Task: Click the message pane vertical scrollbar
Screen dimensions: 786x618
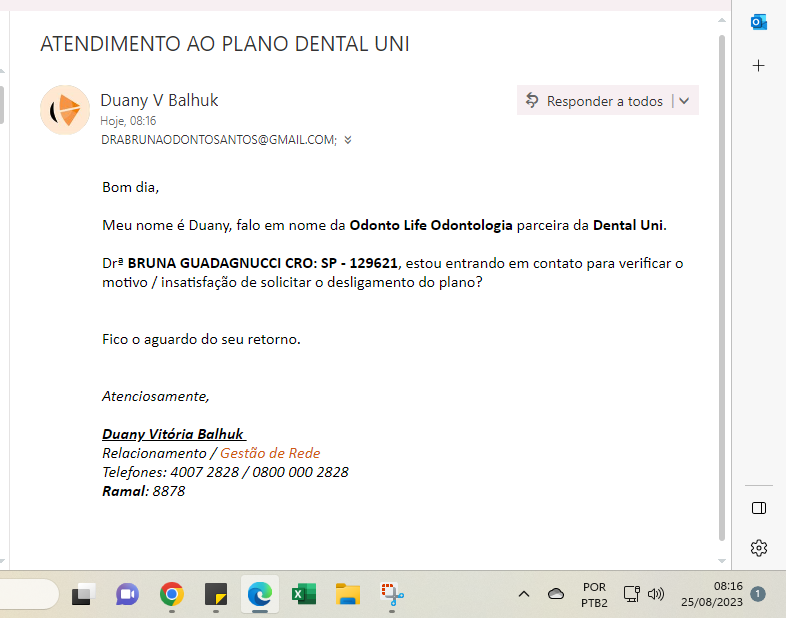Action: point(722,288)
